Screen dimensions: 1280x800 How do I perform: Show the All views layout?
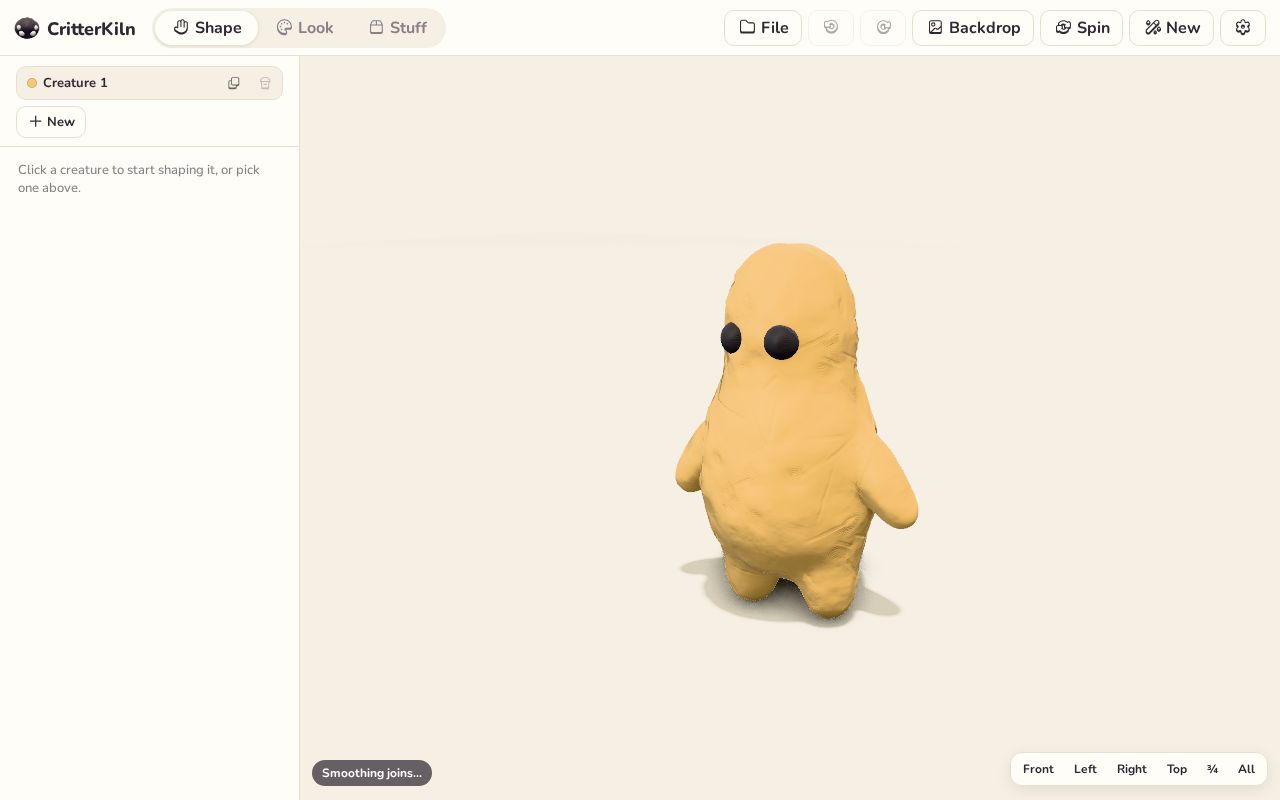click(1246, 769)
